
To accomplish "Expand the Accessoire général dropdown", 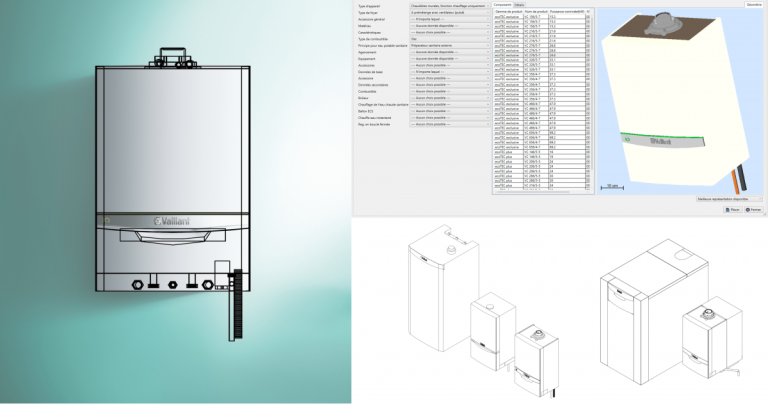I will click(x=449, y=19).
